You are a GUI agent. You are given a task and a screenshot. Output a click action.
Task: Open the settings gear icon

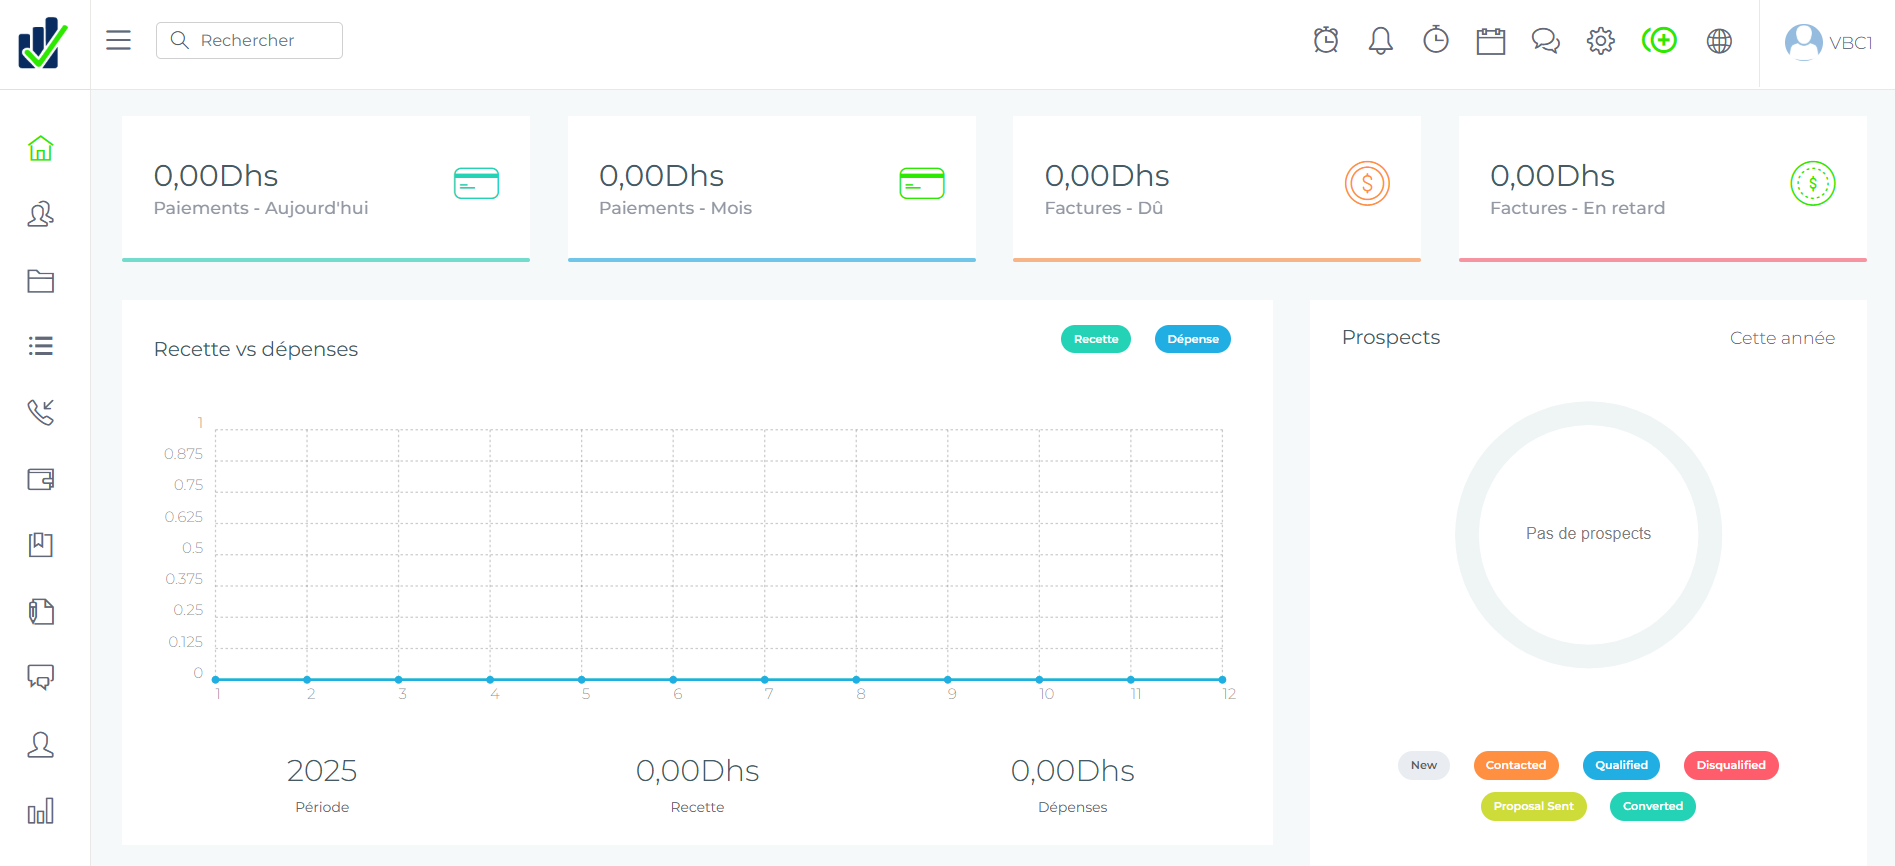click(1601, 41)
